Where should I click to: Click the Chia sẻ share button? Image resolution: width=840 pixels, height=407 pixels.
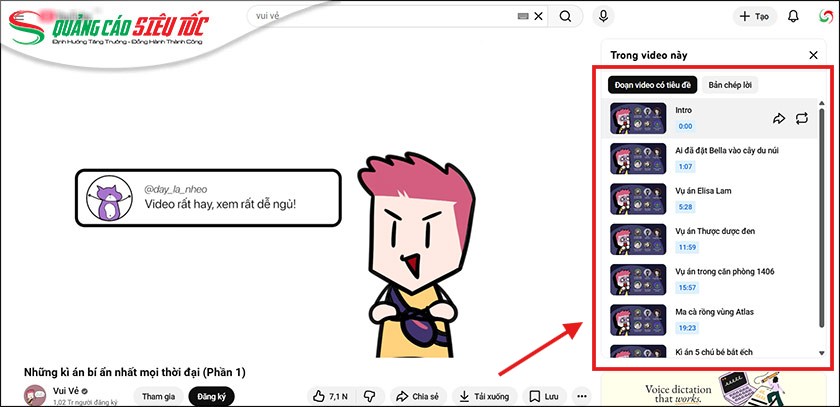point(417,396)
